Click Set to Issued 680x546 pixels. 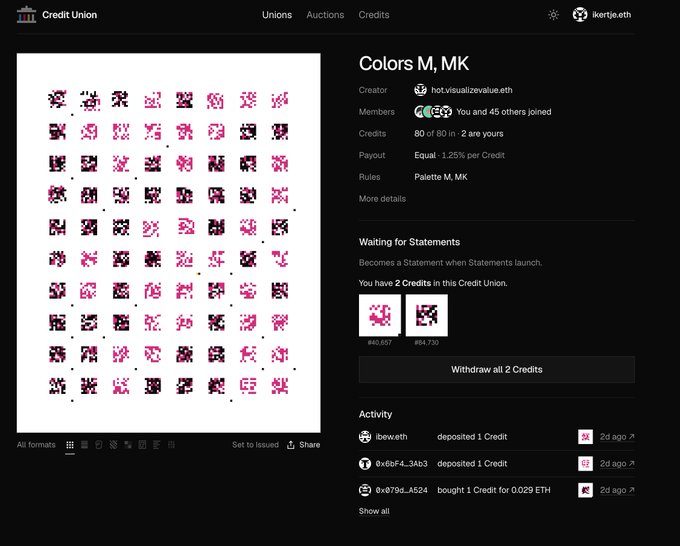click(255, 445)
